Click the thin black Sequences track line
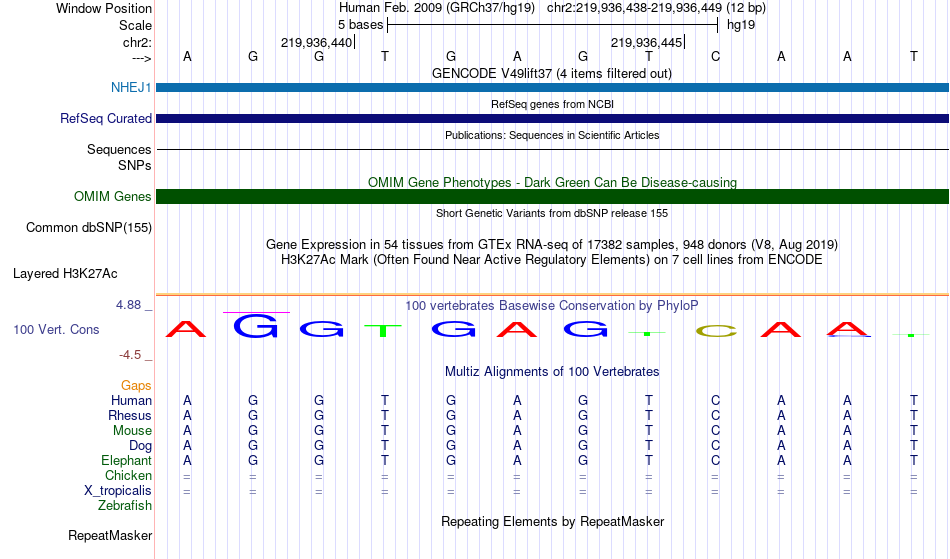 [x=553, y=150]
